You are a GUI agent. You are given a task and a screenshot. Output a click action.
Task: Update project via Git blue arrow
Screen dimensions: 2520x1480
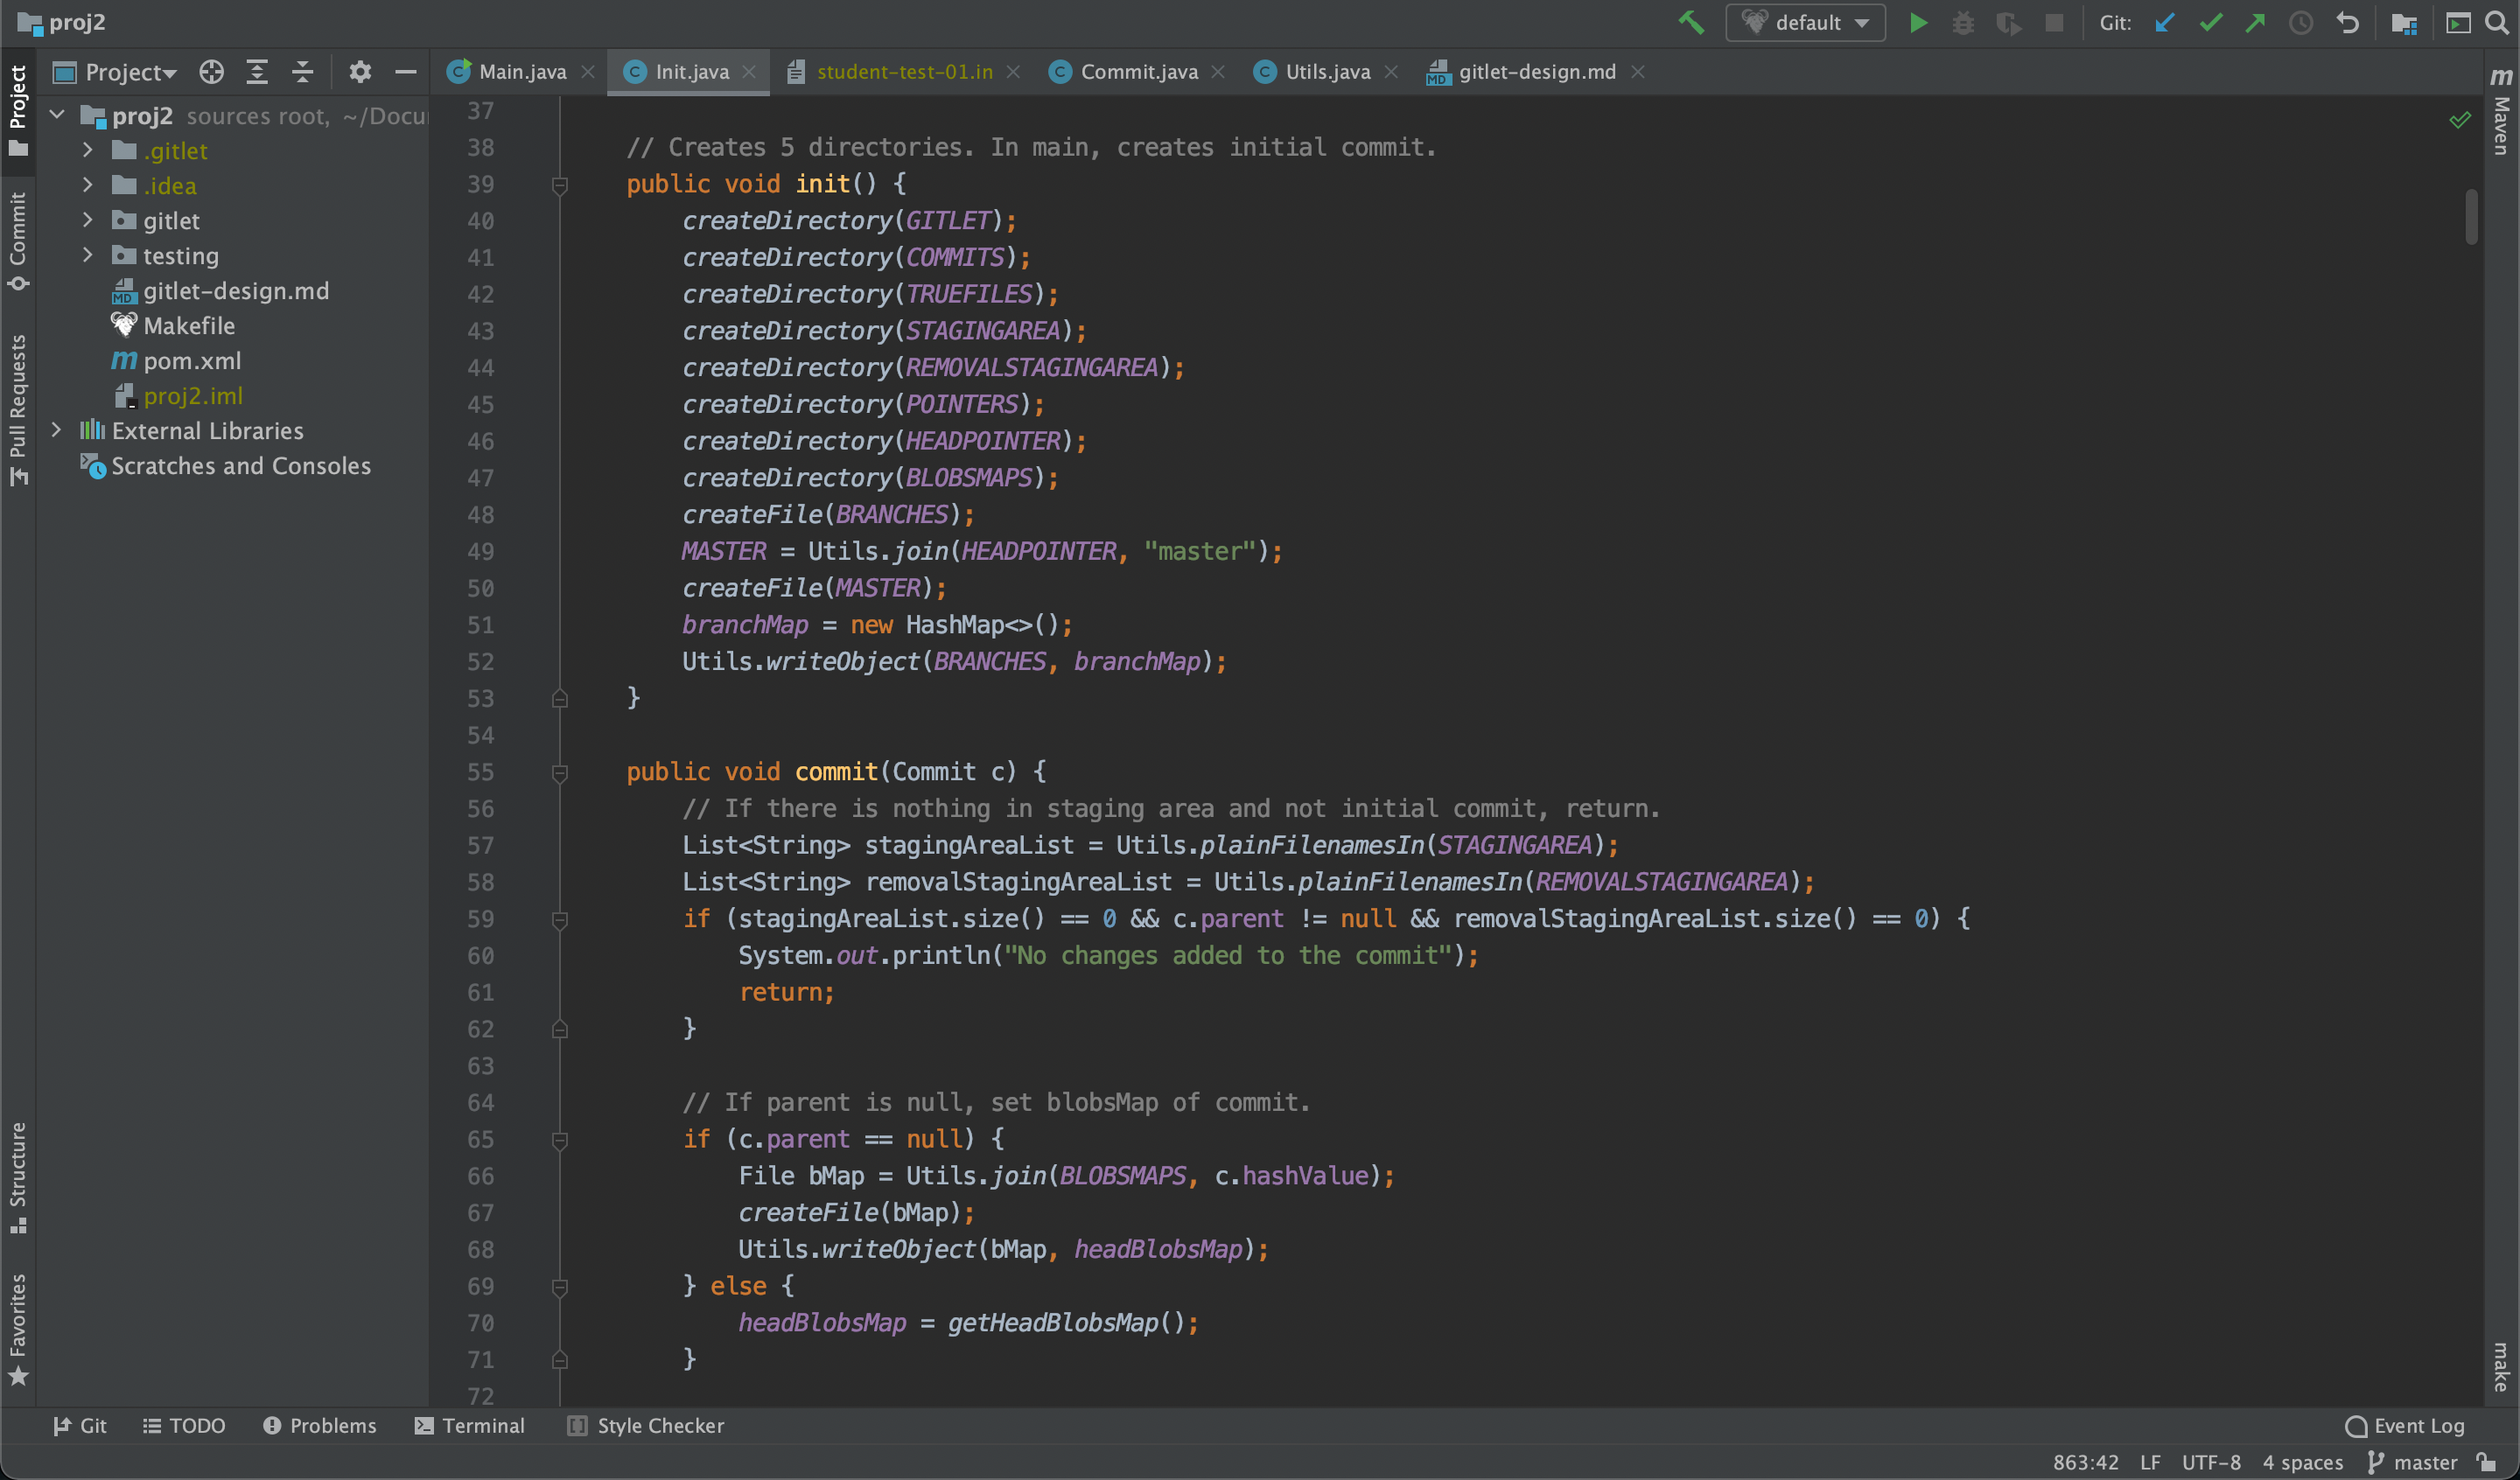[2165, 22]
